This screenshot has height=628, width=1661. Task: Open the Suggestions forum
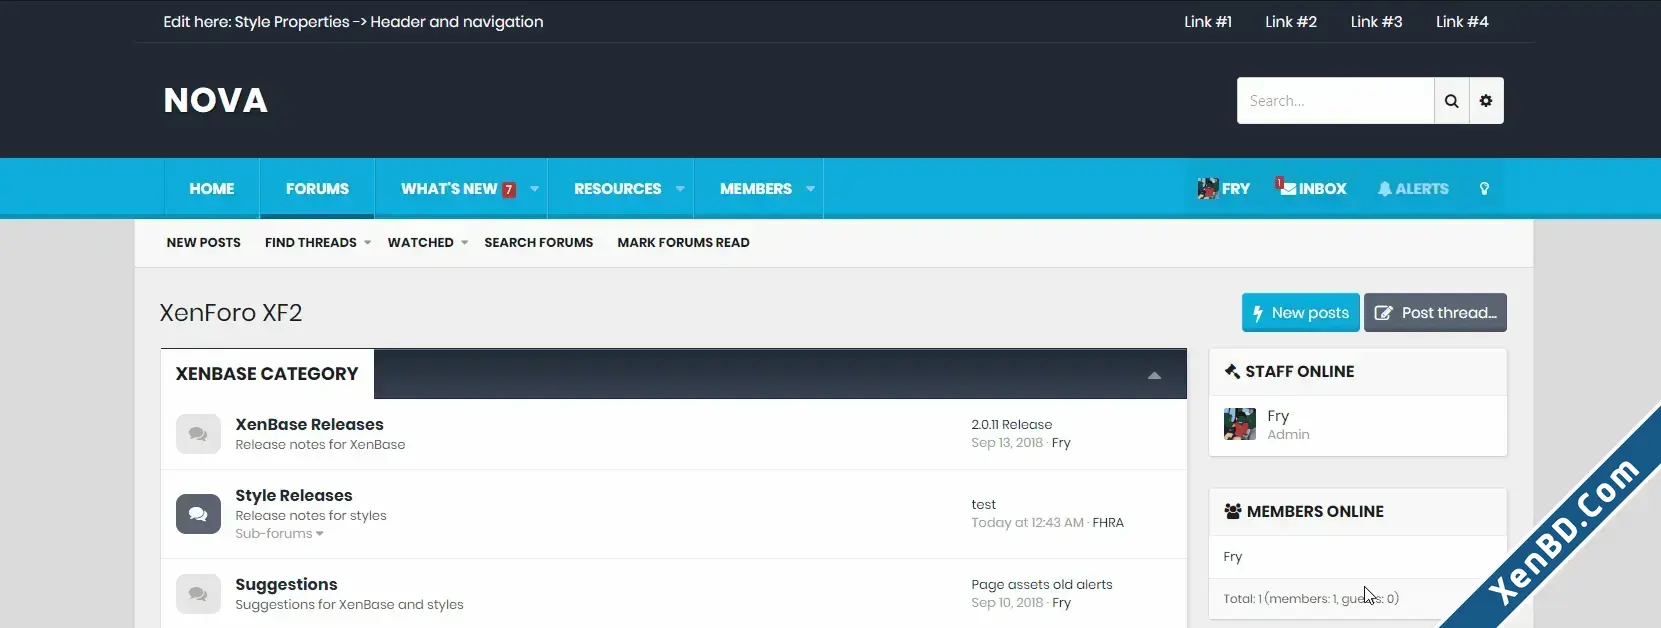[x=286, y=585]
